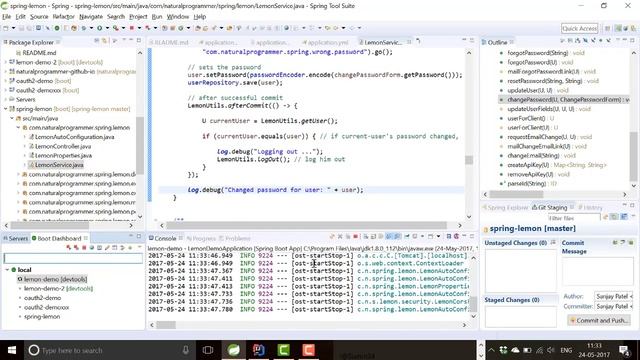Minimize the Outline view
The image size is (640, 360).
(624, 41)
